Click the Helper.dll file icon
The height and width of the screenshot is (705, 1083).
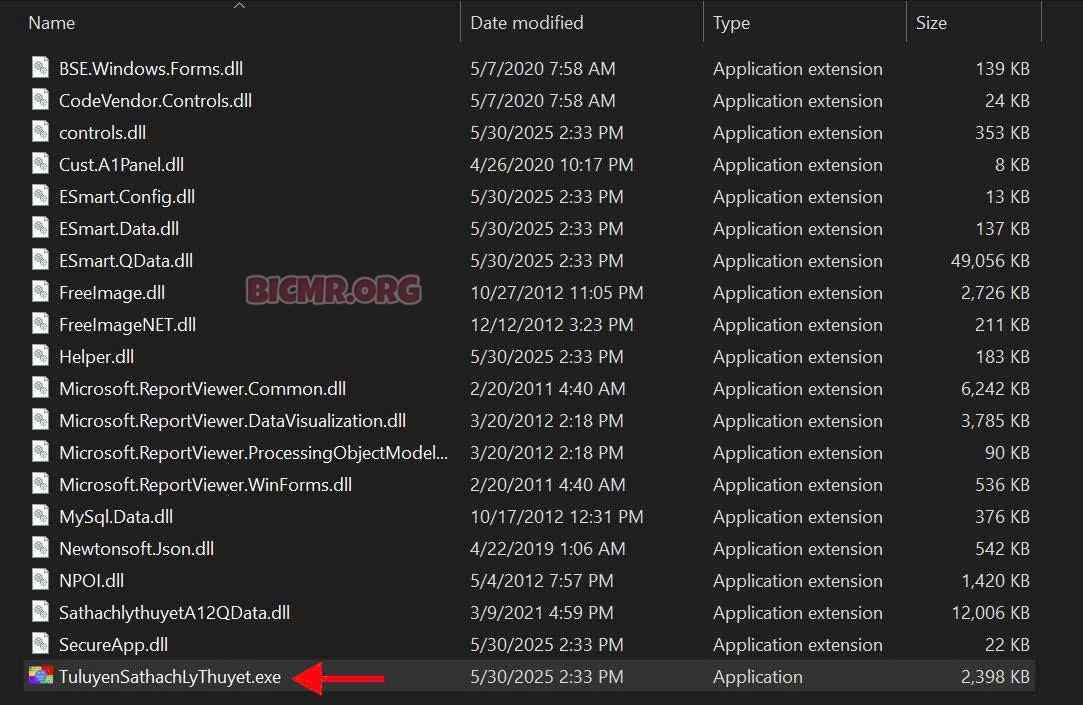[x=41, y=356]
